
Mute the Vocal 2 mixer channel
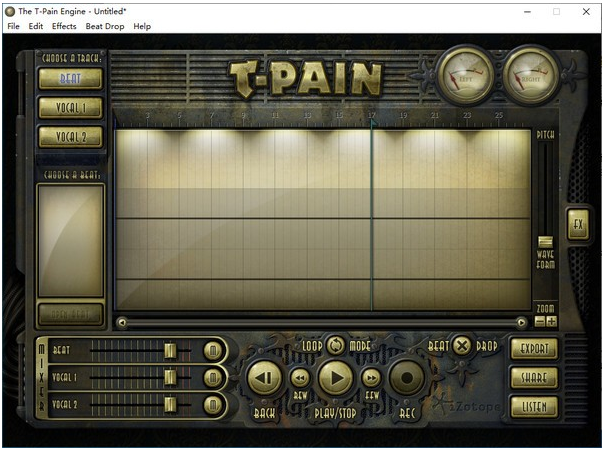point(212,404)
